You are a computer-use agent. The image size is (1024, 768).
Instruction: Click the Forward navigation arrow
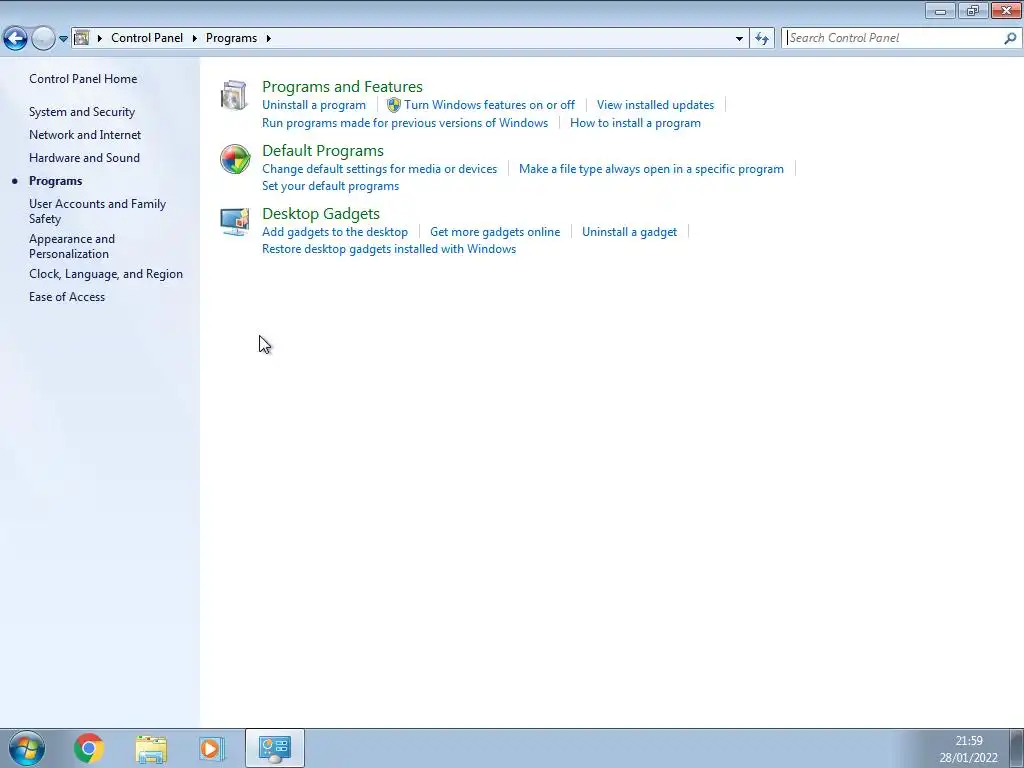point(43,39)
